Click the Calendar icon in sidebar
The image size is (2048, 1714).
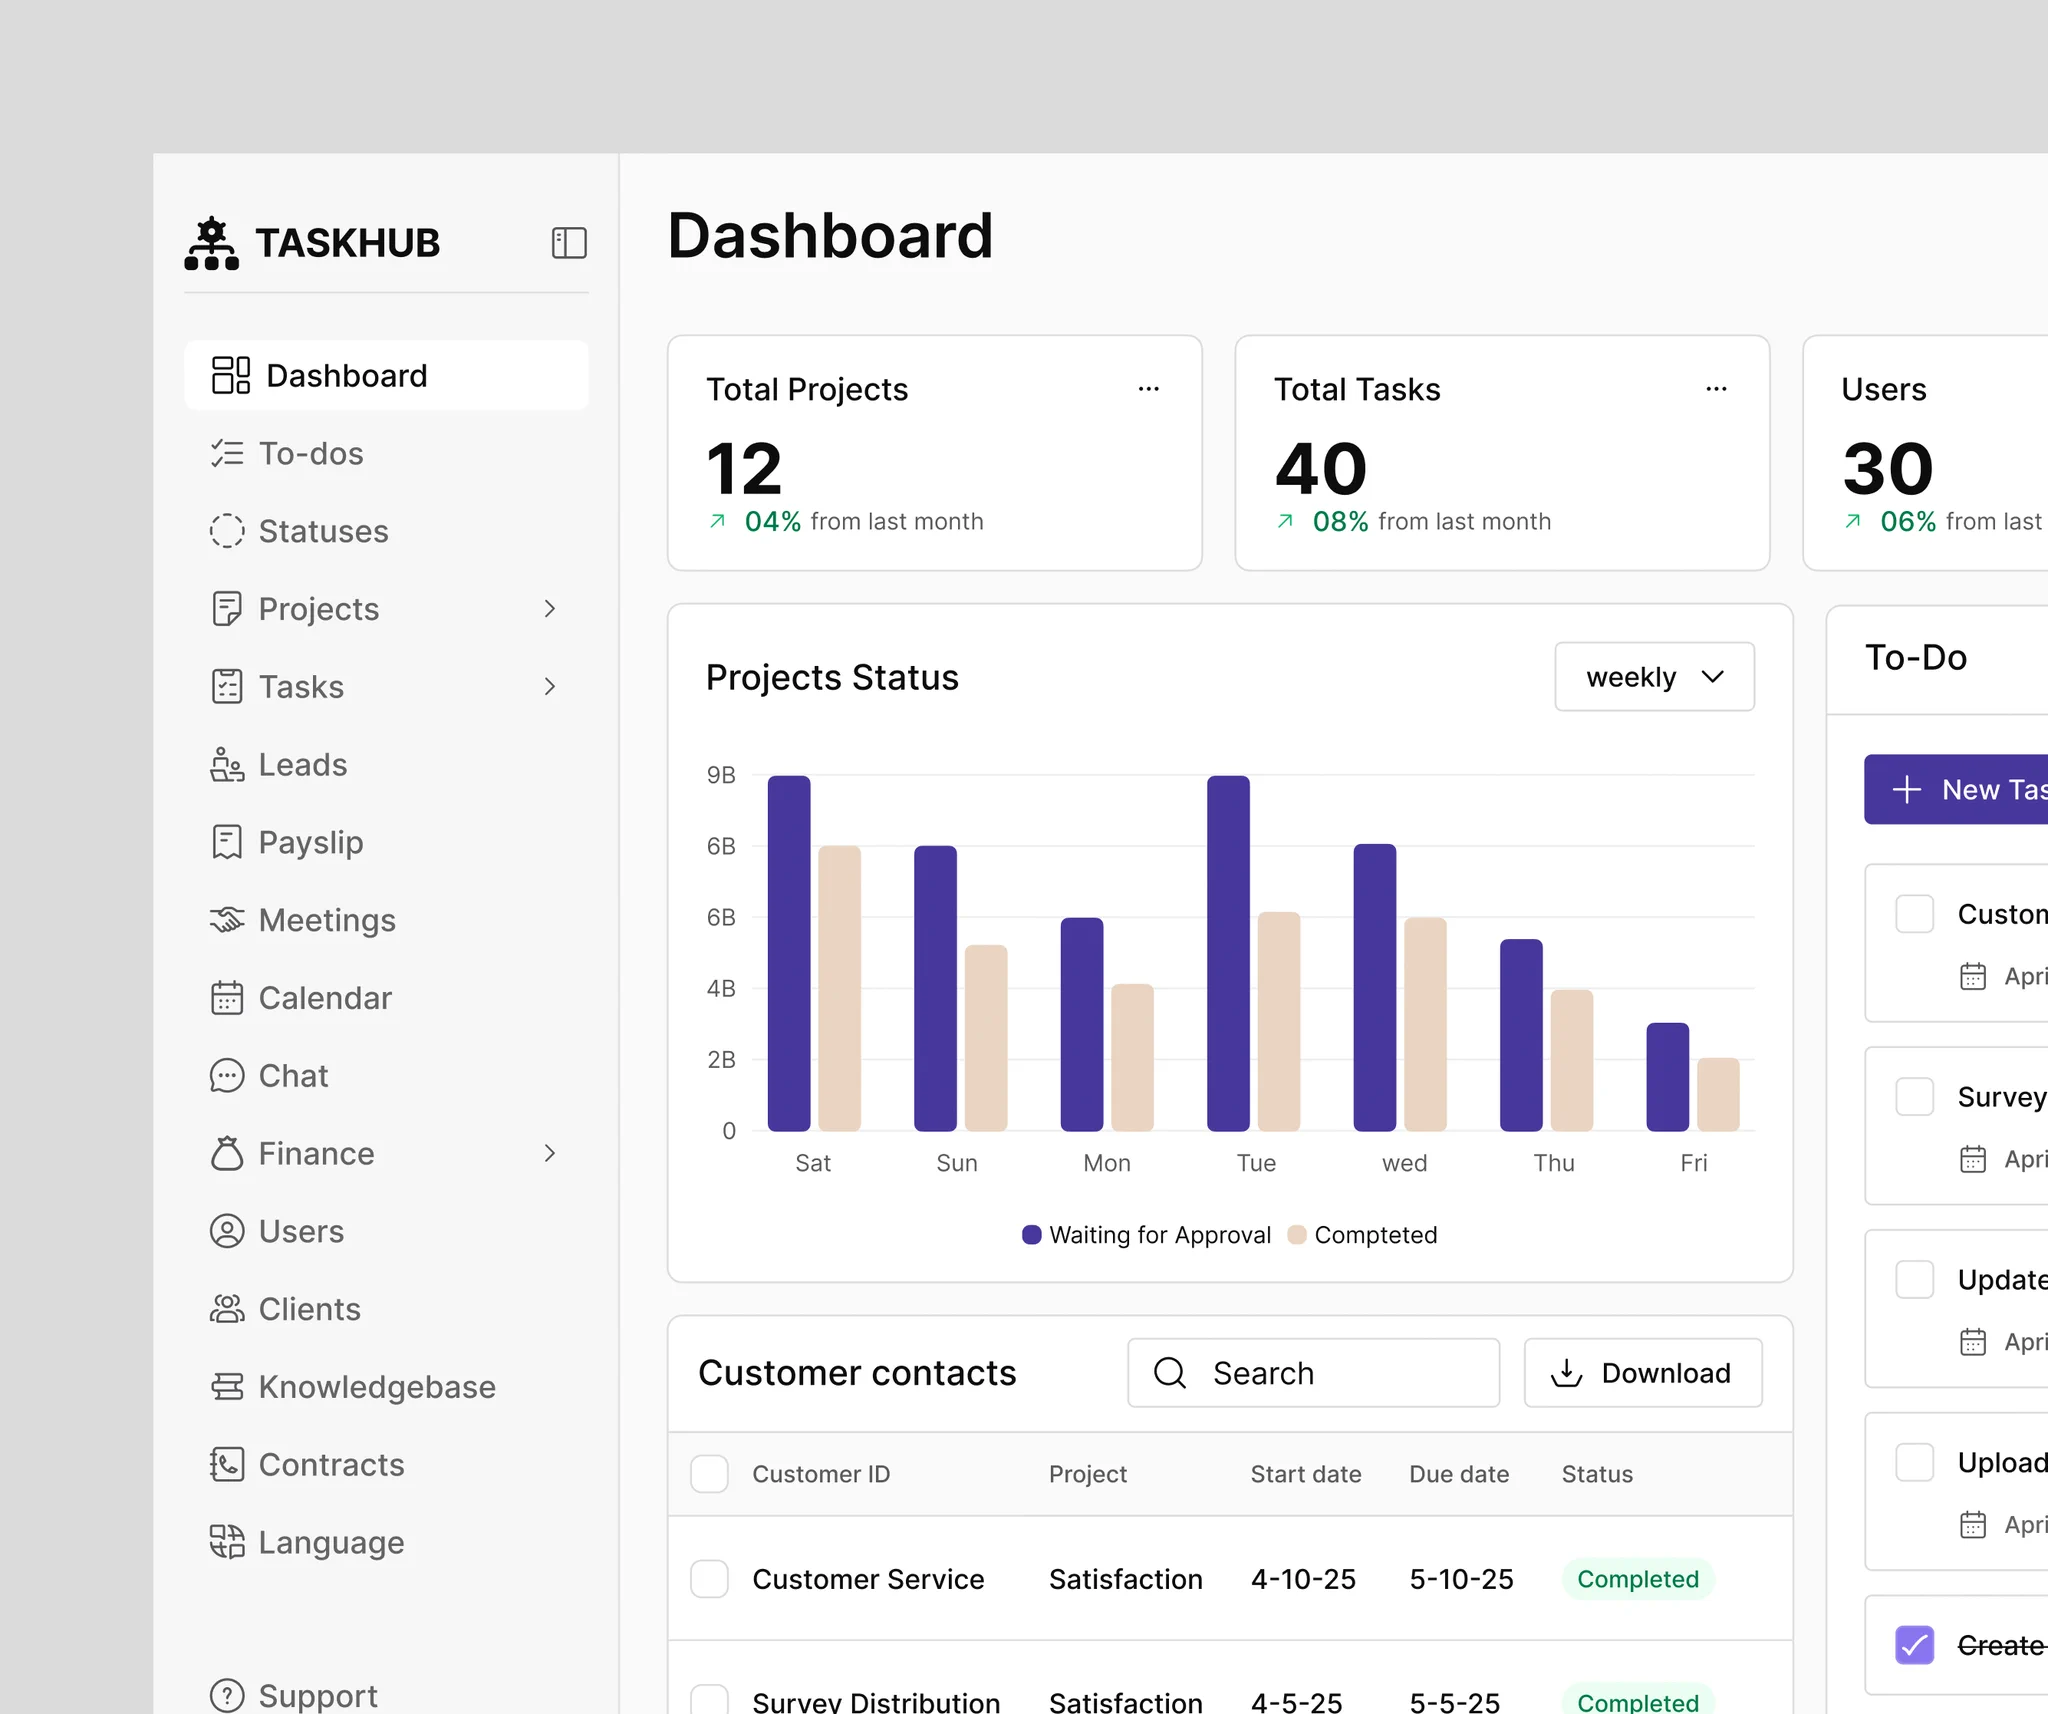tap(227, 998)
